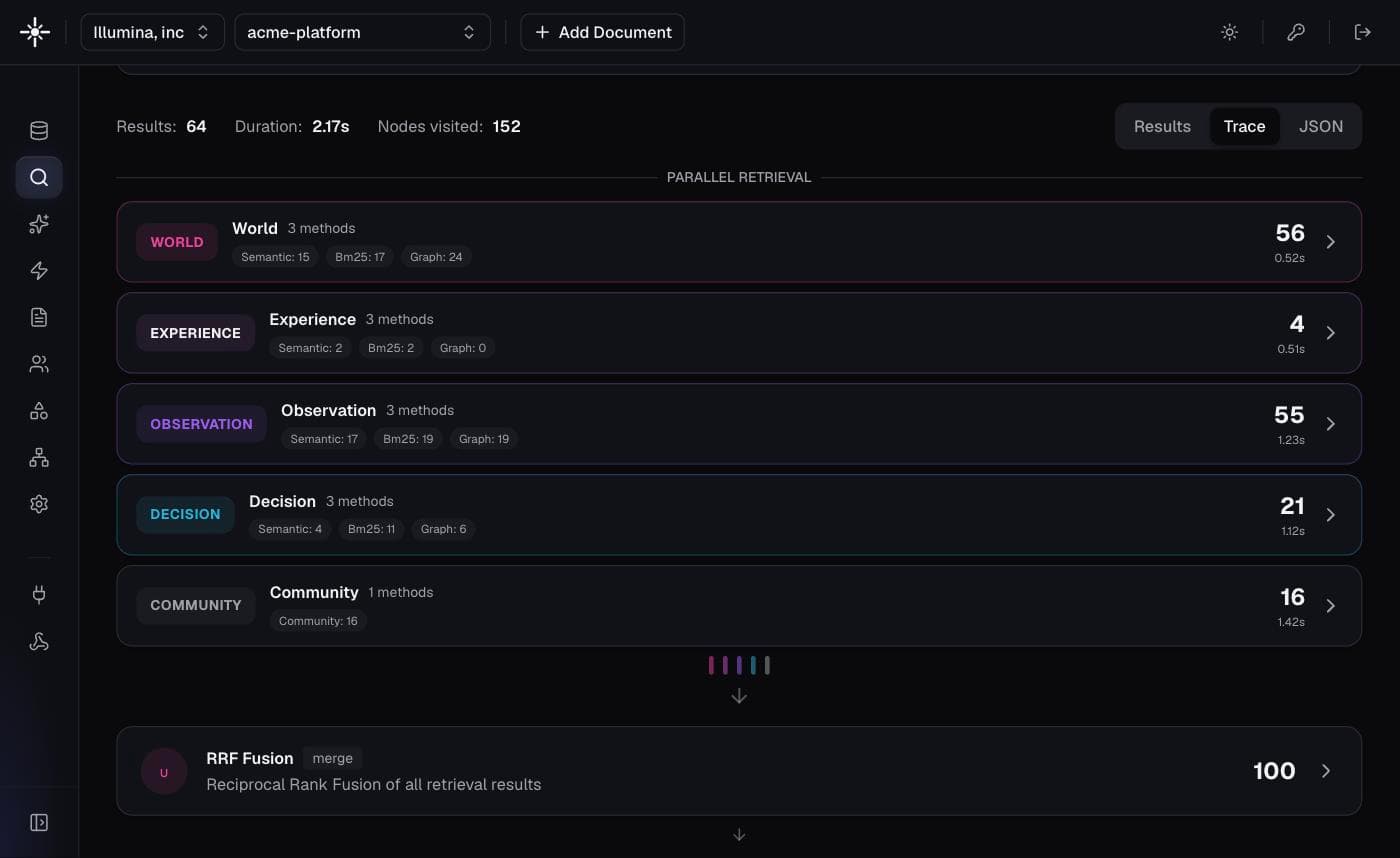
Task: Click the Results 64 count
Action: point(196,126)
